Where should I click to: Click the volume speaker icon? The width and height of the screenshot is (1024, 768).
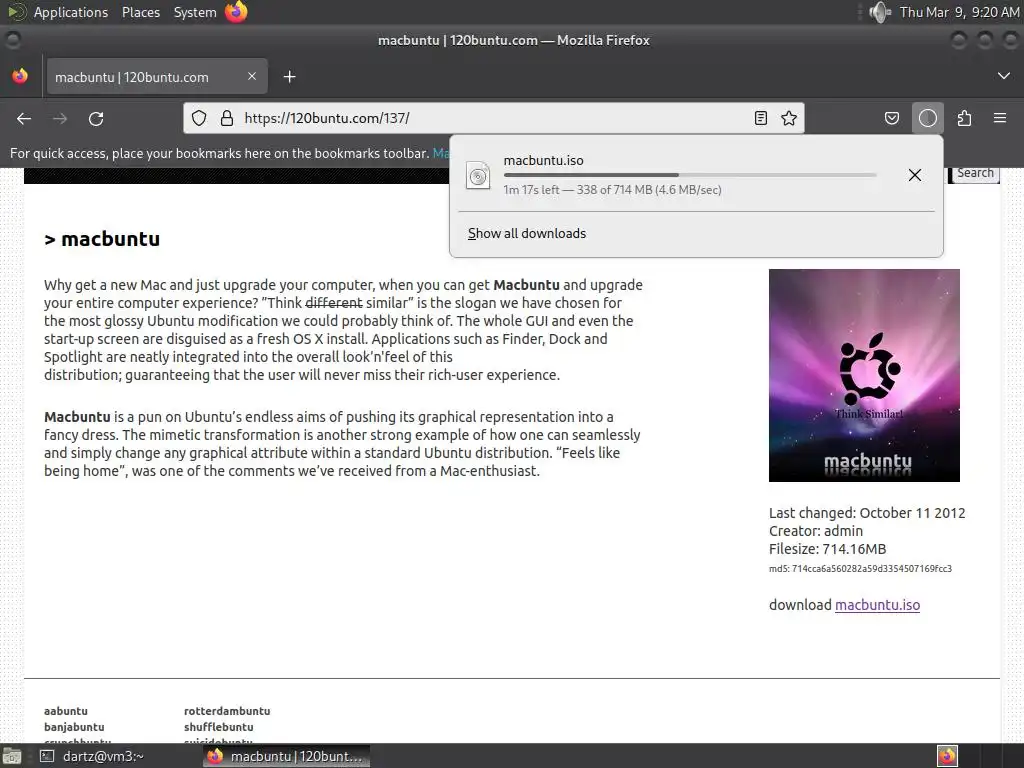click(x=879, y=12)
